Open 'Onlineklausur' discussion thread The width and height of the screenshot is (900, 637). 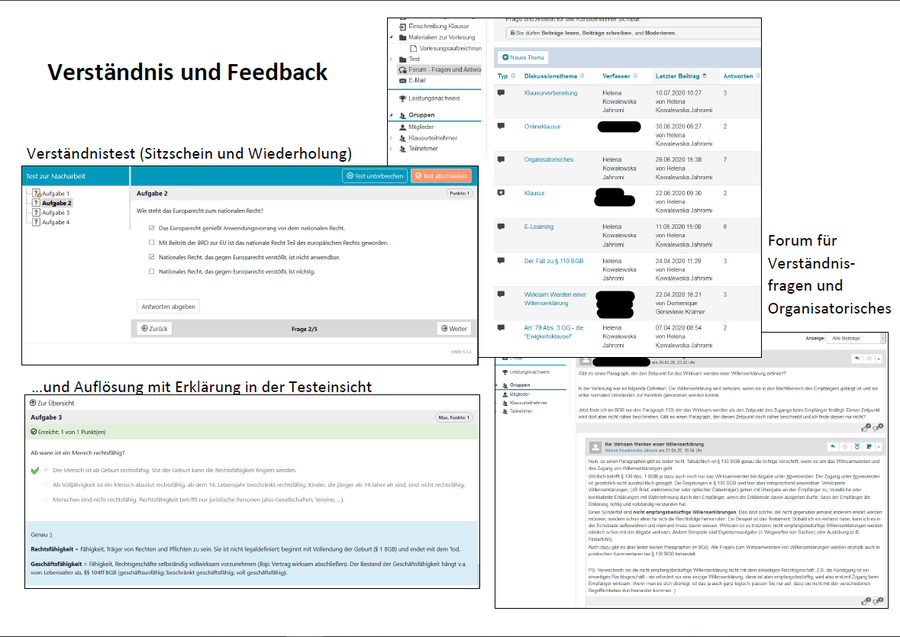[542, 127]
